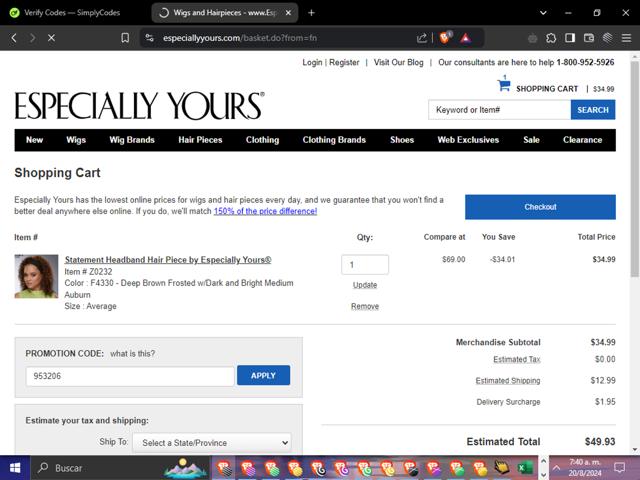The image size is (640, 480).
Task: Stop loading the page with the X icon
Action: (51, 38)
